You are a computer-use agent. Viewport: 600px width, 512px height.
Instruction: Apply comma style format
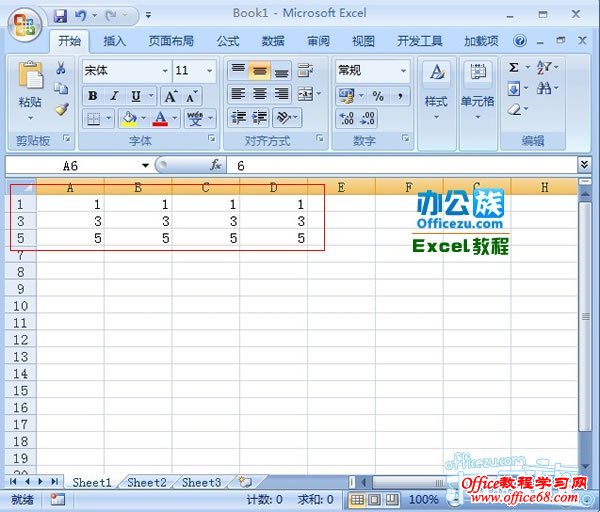400,96
